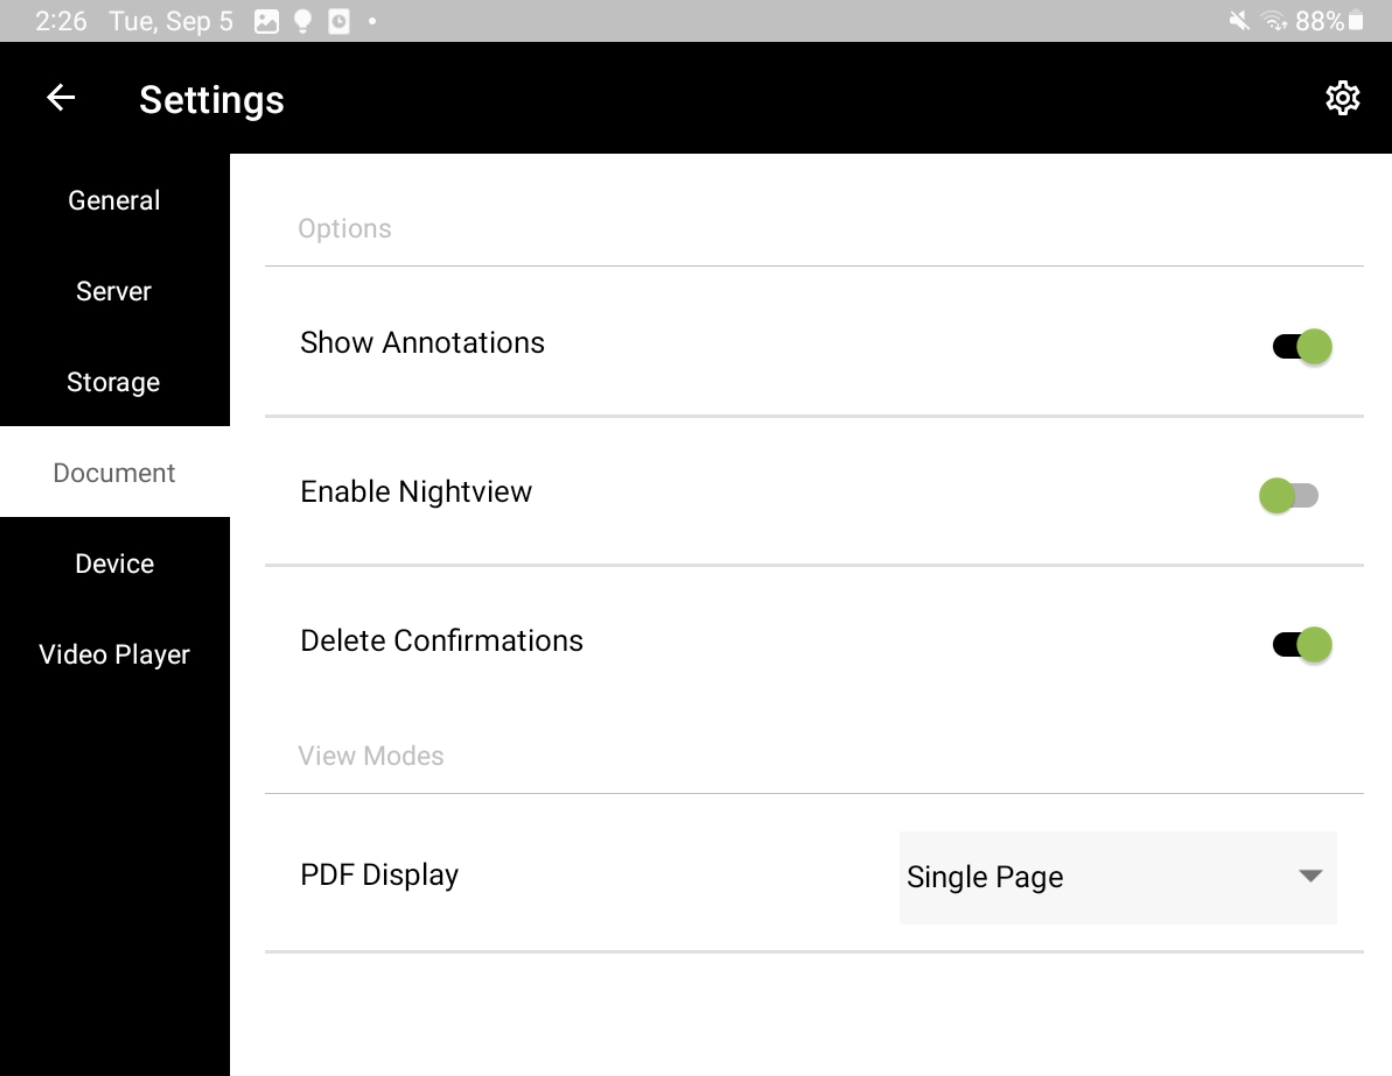Select the Document settings tab

[114, 472]
